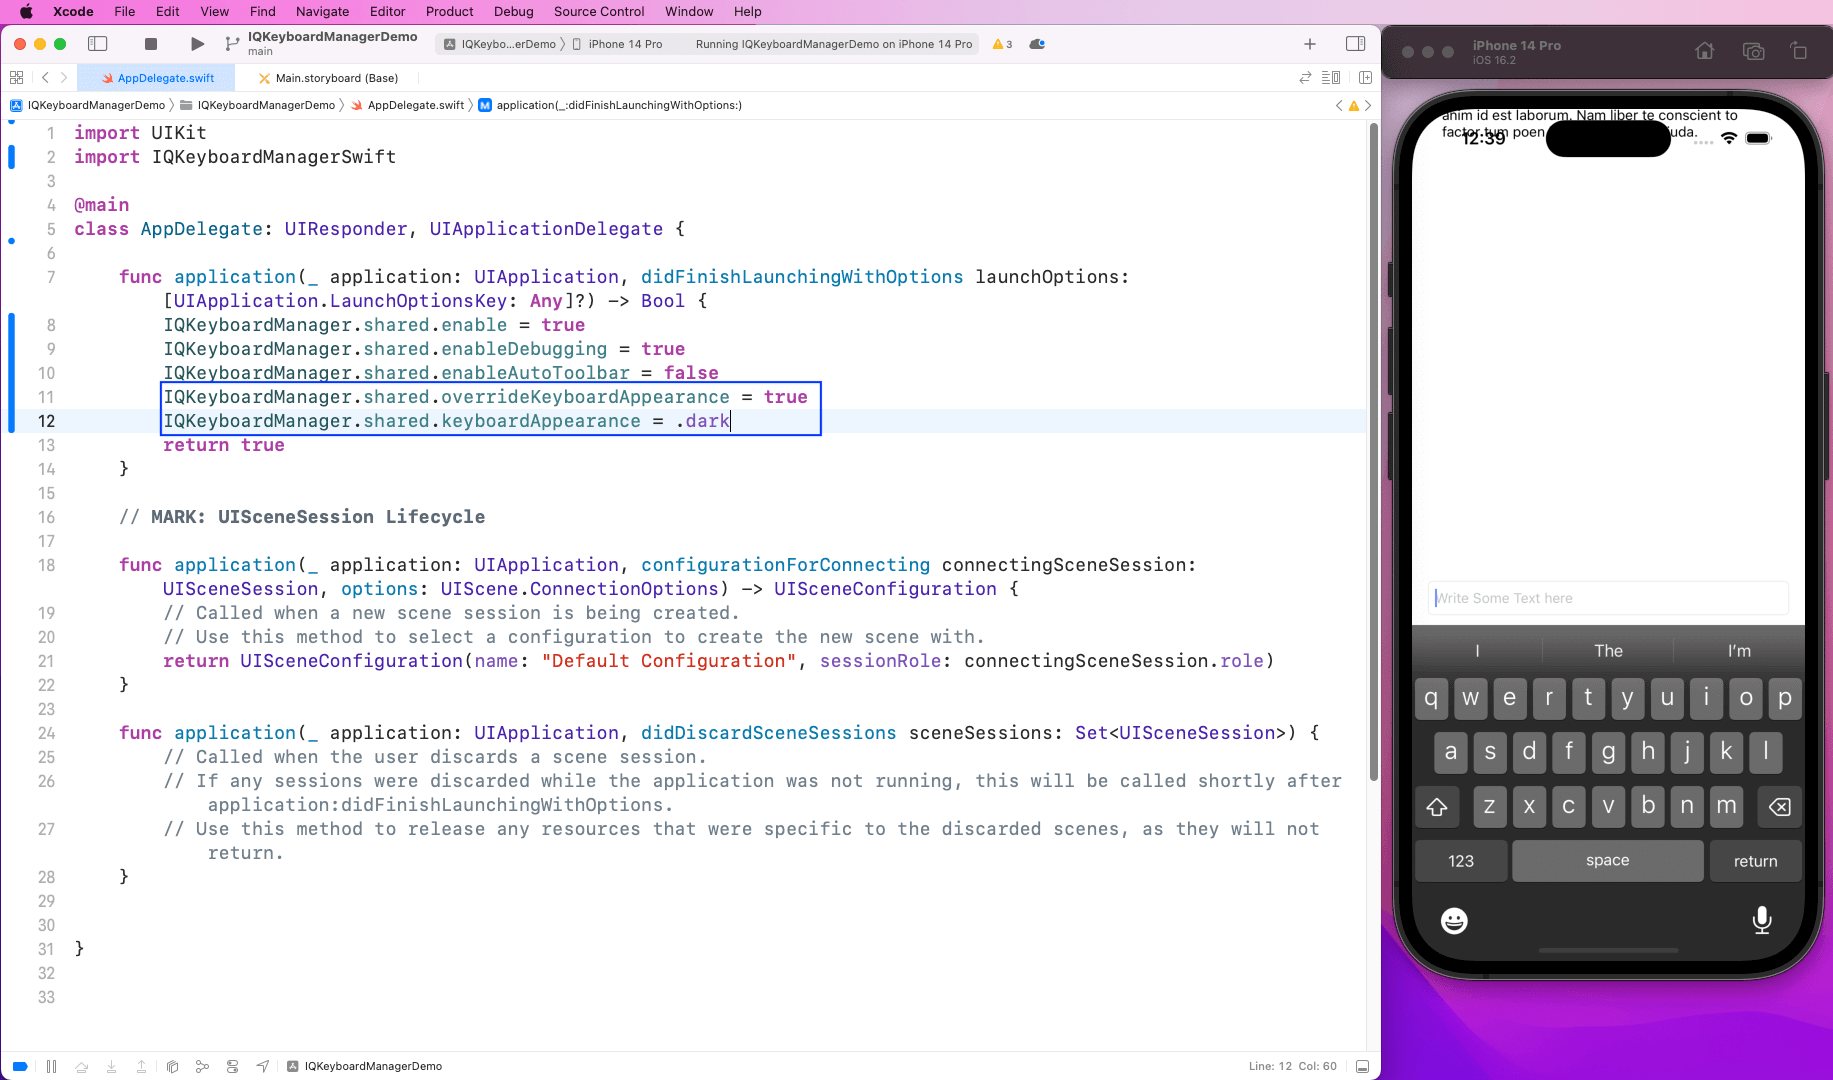Image resolution: width=1833 pixels, height=1080 pixels.
Task: Take a Simulator screenshot with camera icon
Action: click(x=1753, y=51)
